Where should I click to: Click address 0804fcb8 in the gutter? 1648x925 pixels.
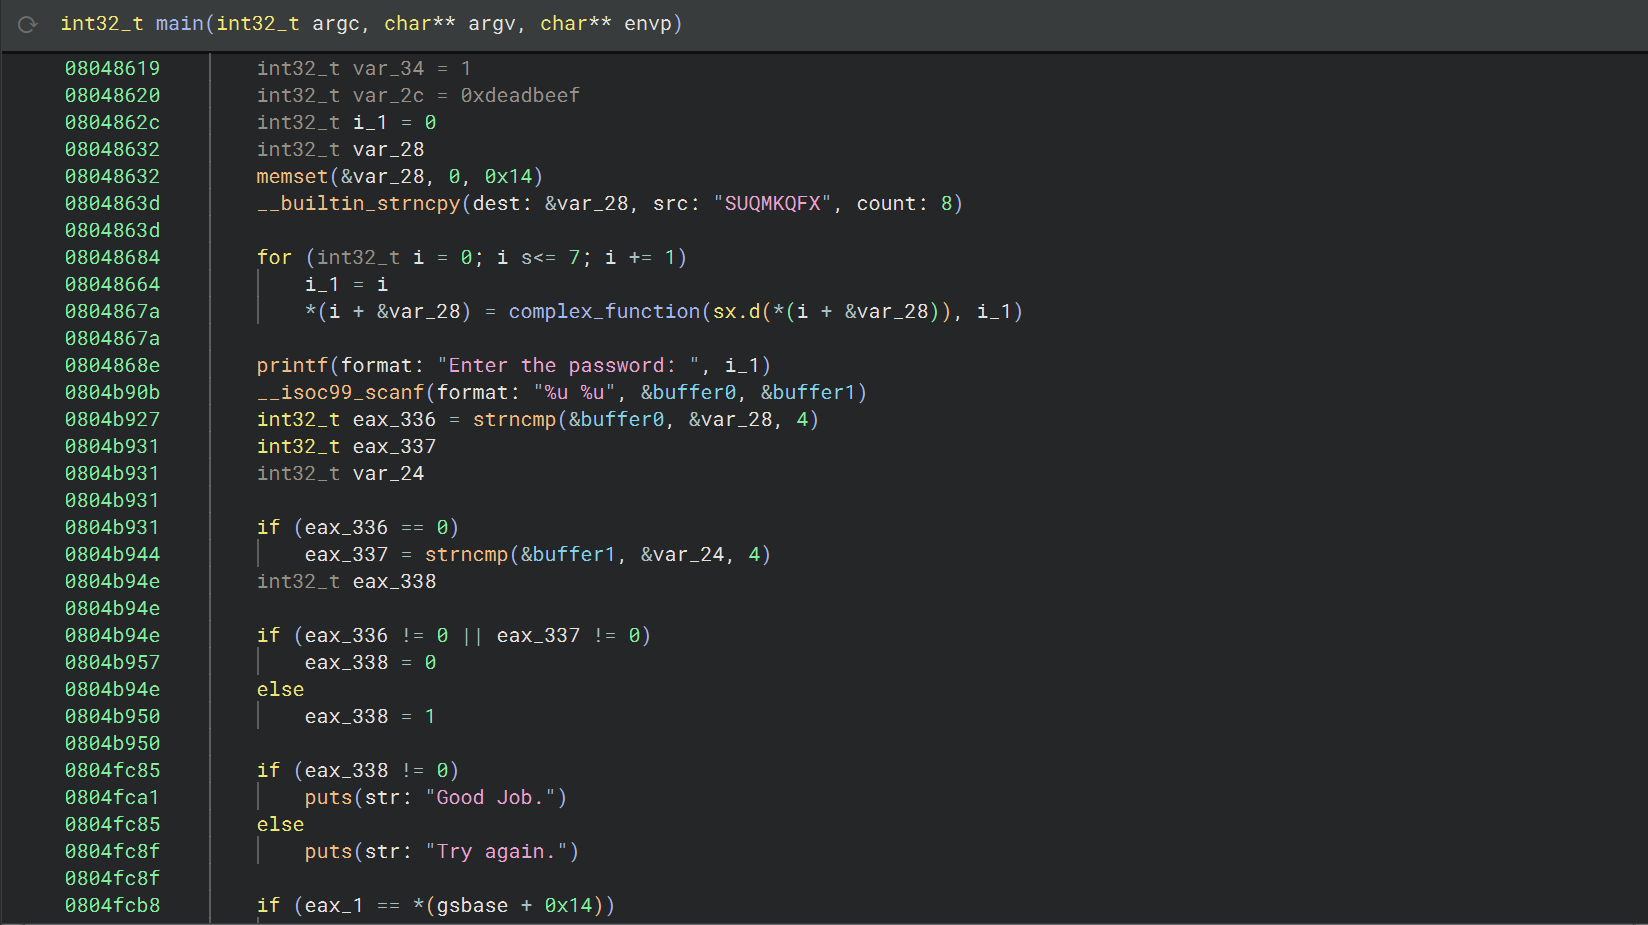(x=112, y=905)
